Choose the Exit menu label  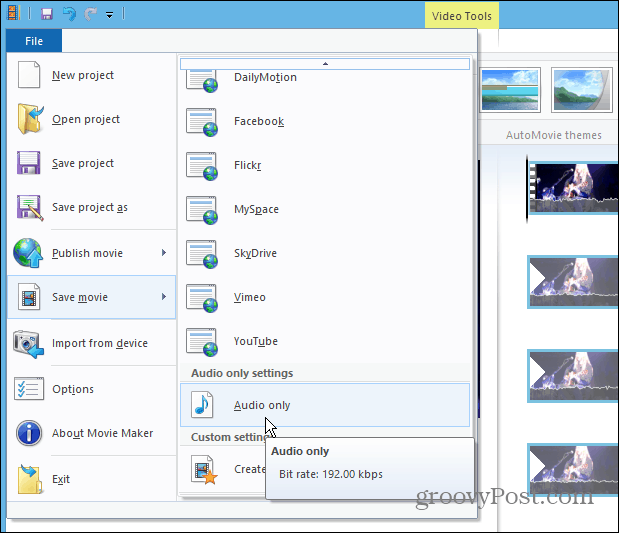click(x=61, y=479)
